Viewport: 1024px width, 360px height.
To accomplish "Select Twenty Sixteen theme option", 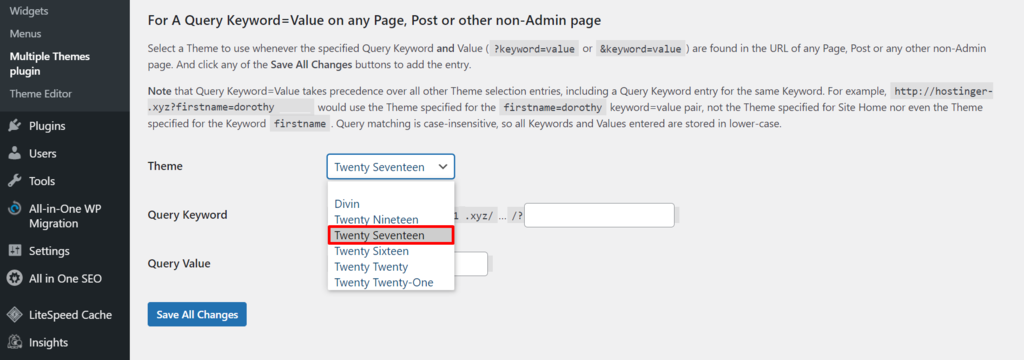I will point(372,251).
